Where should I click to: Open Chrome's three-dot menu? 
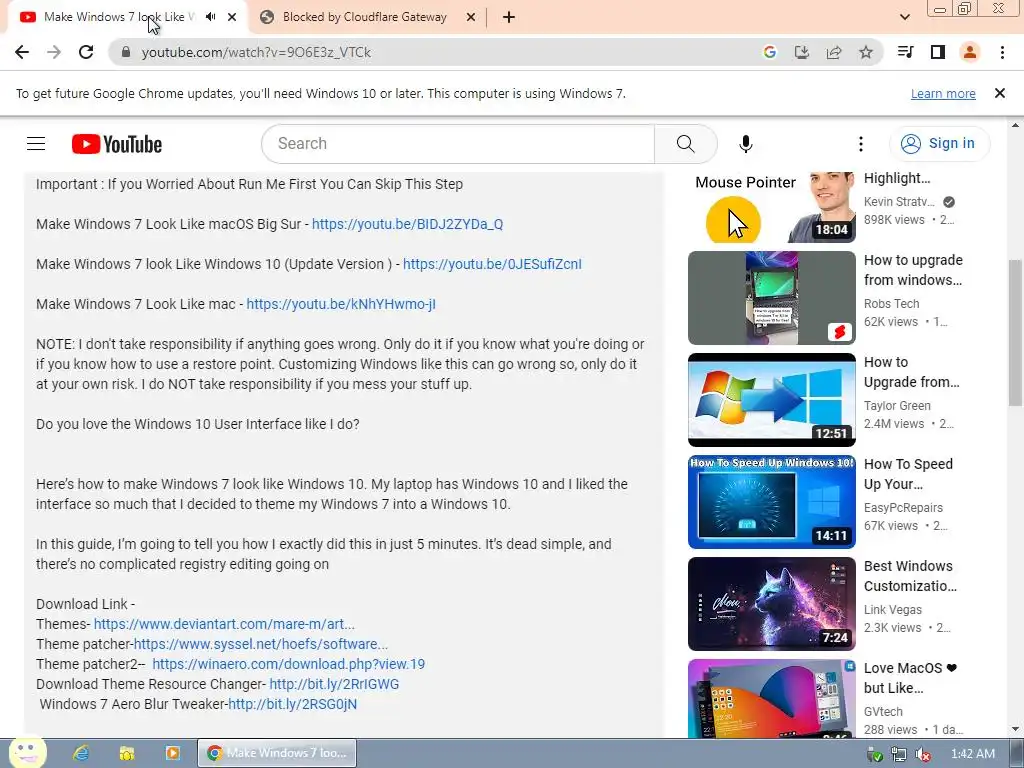1002,52
